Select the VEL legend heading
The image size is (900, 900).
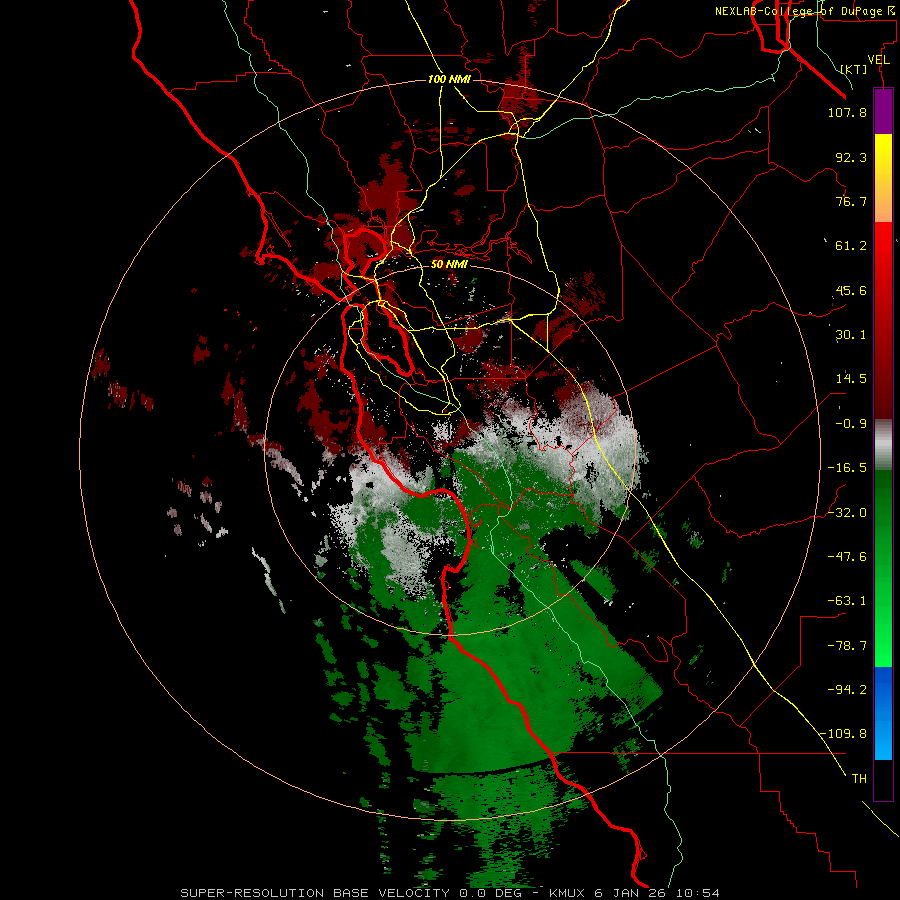point(878,60)
